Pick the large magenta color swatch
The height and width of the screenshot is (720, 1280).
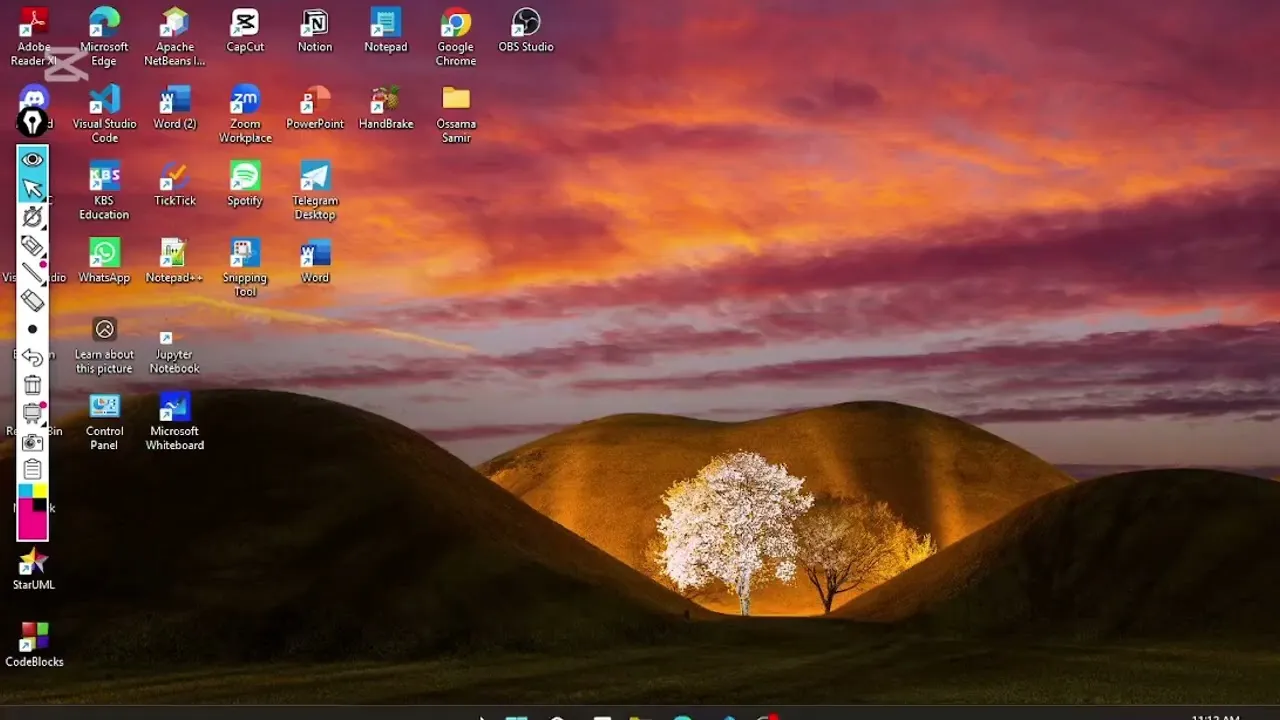click(x=27, y=523)
